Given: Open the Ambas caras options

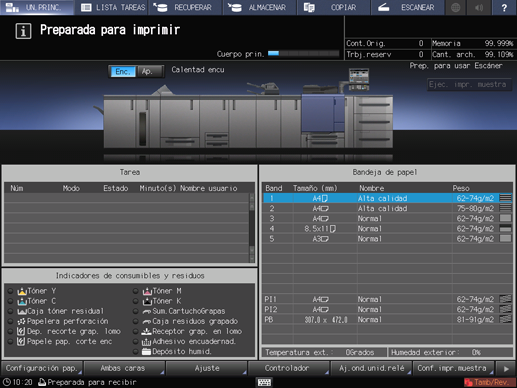Looking at the screenshot, I should 124,368.
